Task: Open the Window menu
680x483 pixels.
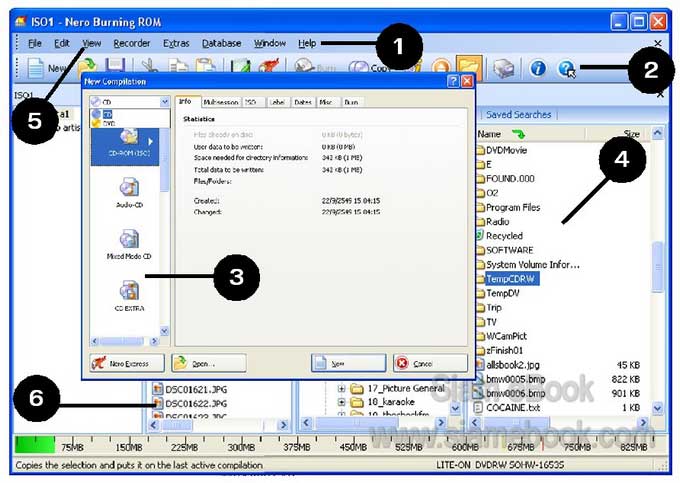Action: [x=270, y=43]
